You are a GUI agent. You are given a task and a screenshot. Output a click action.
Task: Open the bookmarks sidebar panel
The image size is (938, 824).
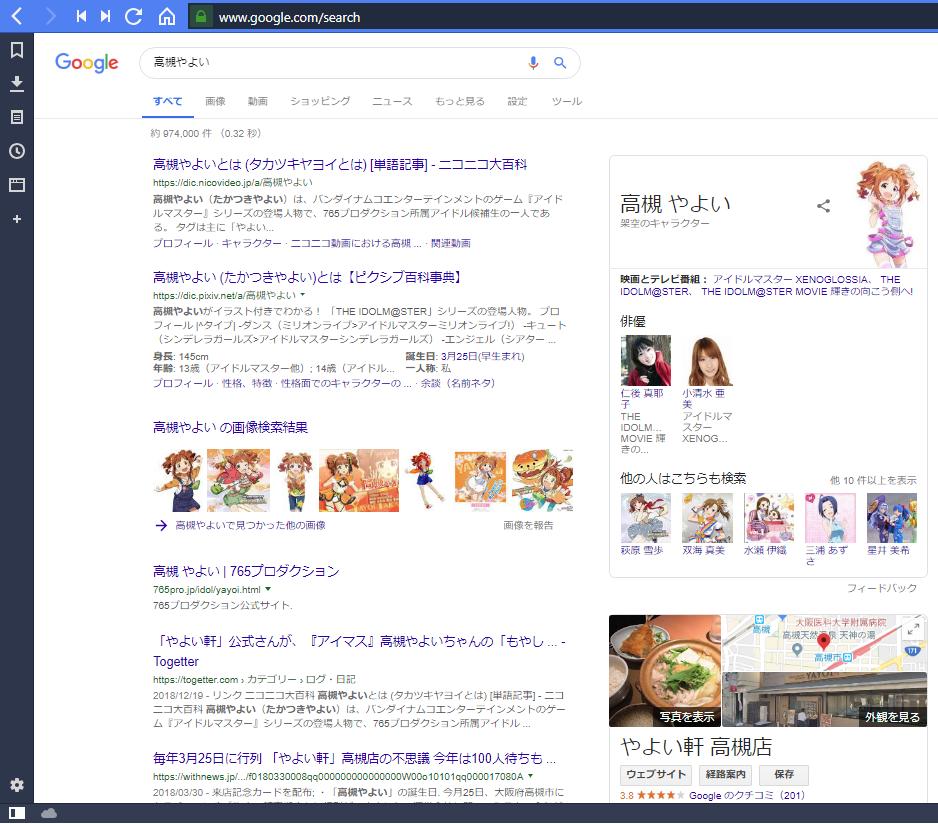(17, 50)
